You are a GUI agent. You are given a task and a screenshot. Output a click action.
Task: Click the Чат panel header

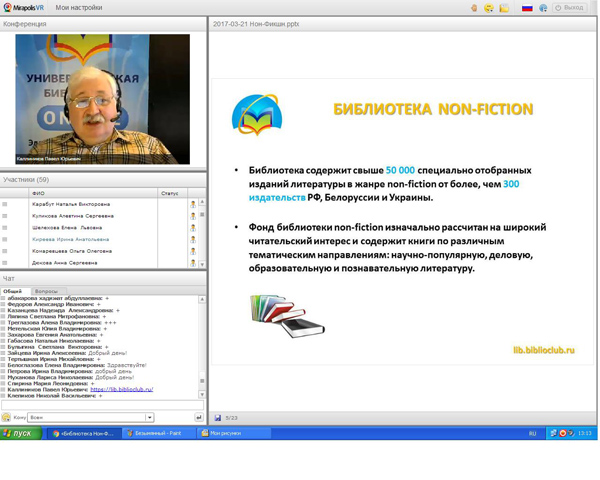click(x=103, y=279)
